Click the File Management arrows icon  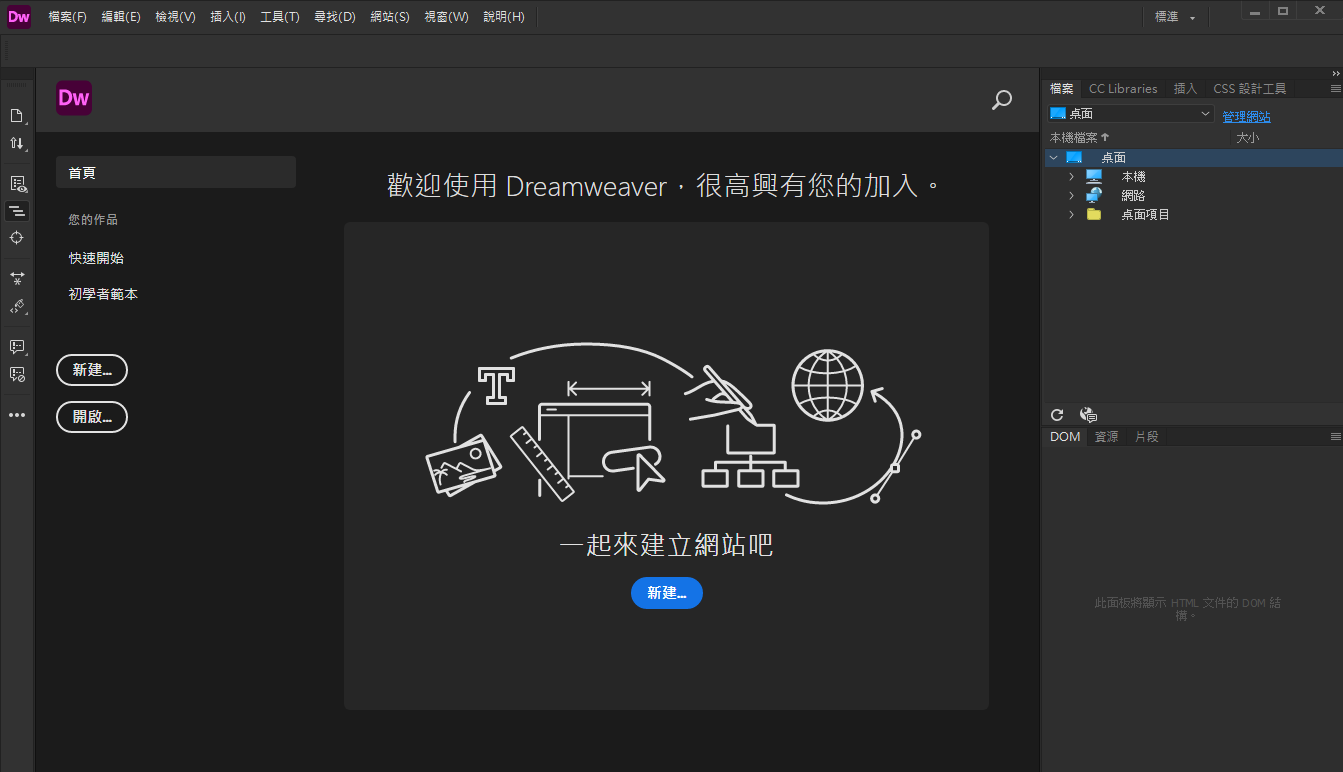point(17,144)
